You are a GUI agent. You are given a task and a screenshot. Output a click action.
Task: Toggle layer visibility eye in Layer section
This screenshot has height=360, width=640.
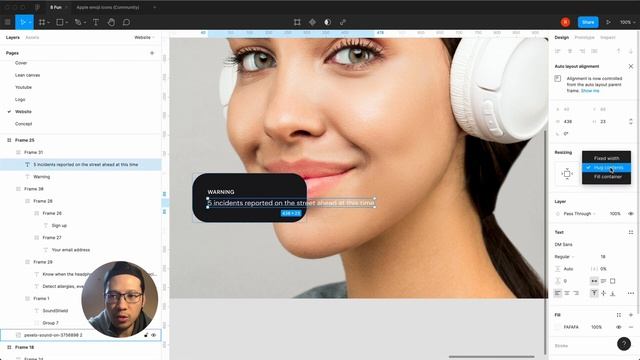point(631,213)
